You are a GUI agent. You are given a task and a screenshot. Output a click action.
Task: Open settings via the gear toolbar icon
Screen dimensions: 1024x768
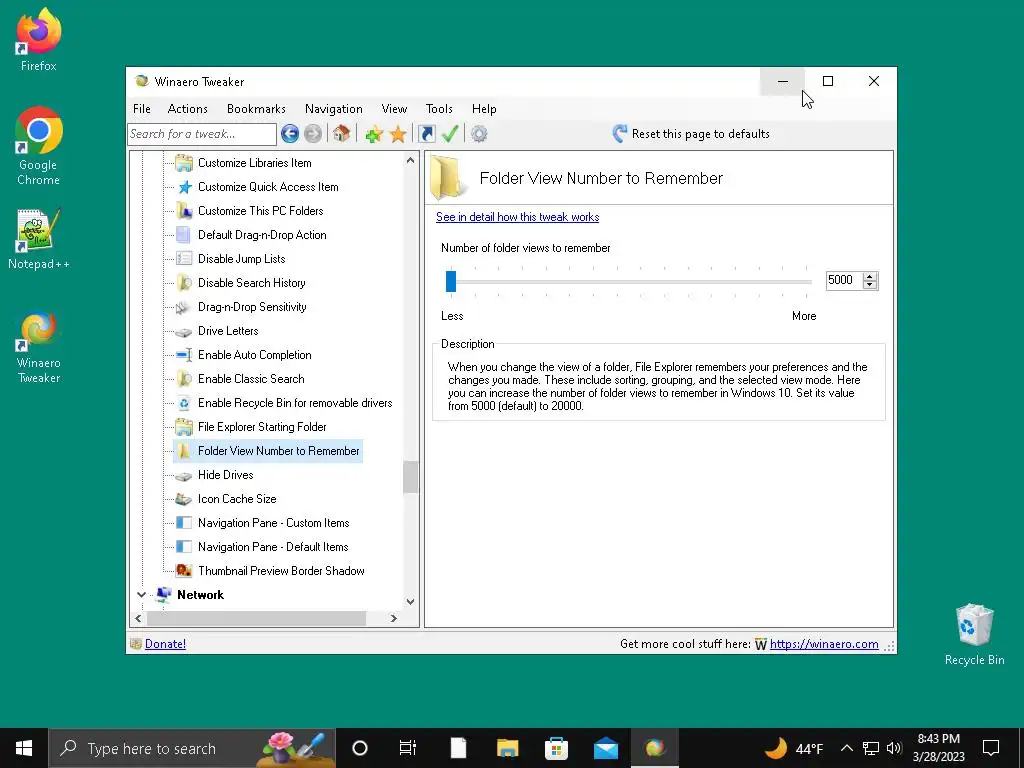[x=479, y=134]
